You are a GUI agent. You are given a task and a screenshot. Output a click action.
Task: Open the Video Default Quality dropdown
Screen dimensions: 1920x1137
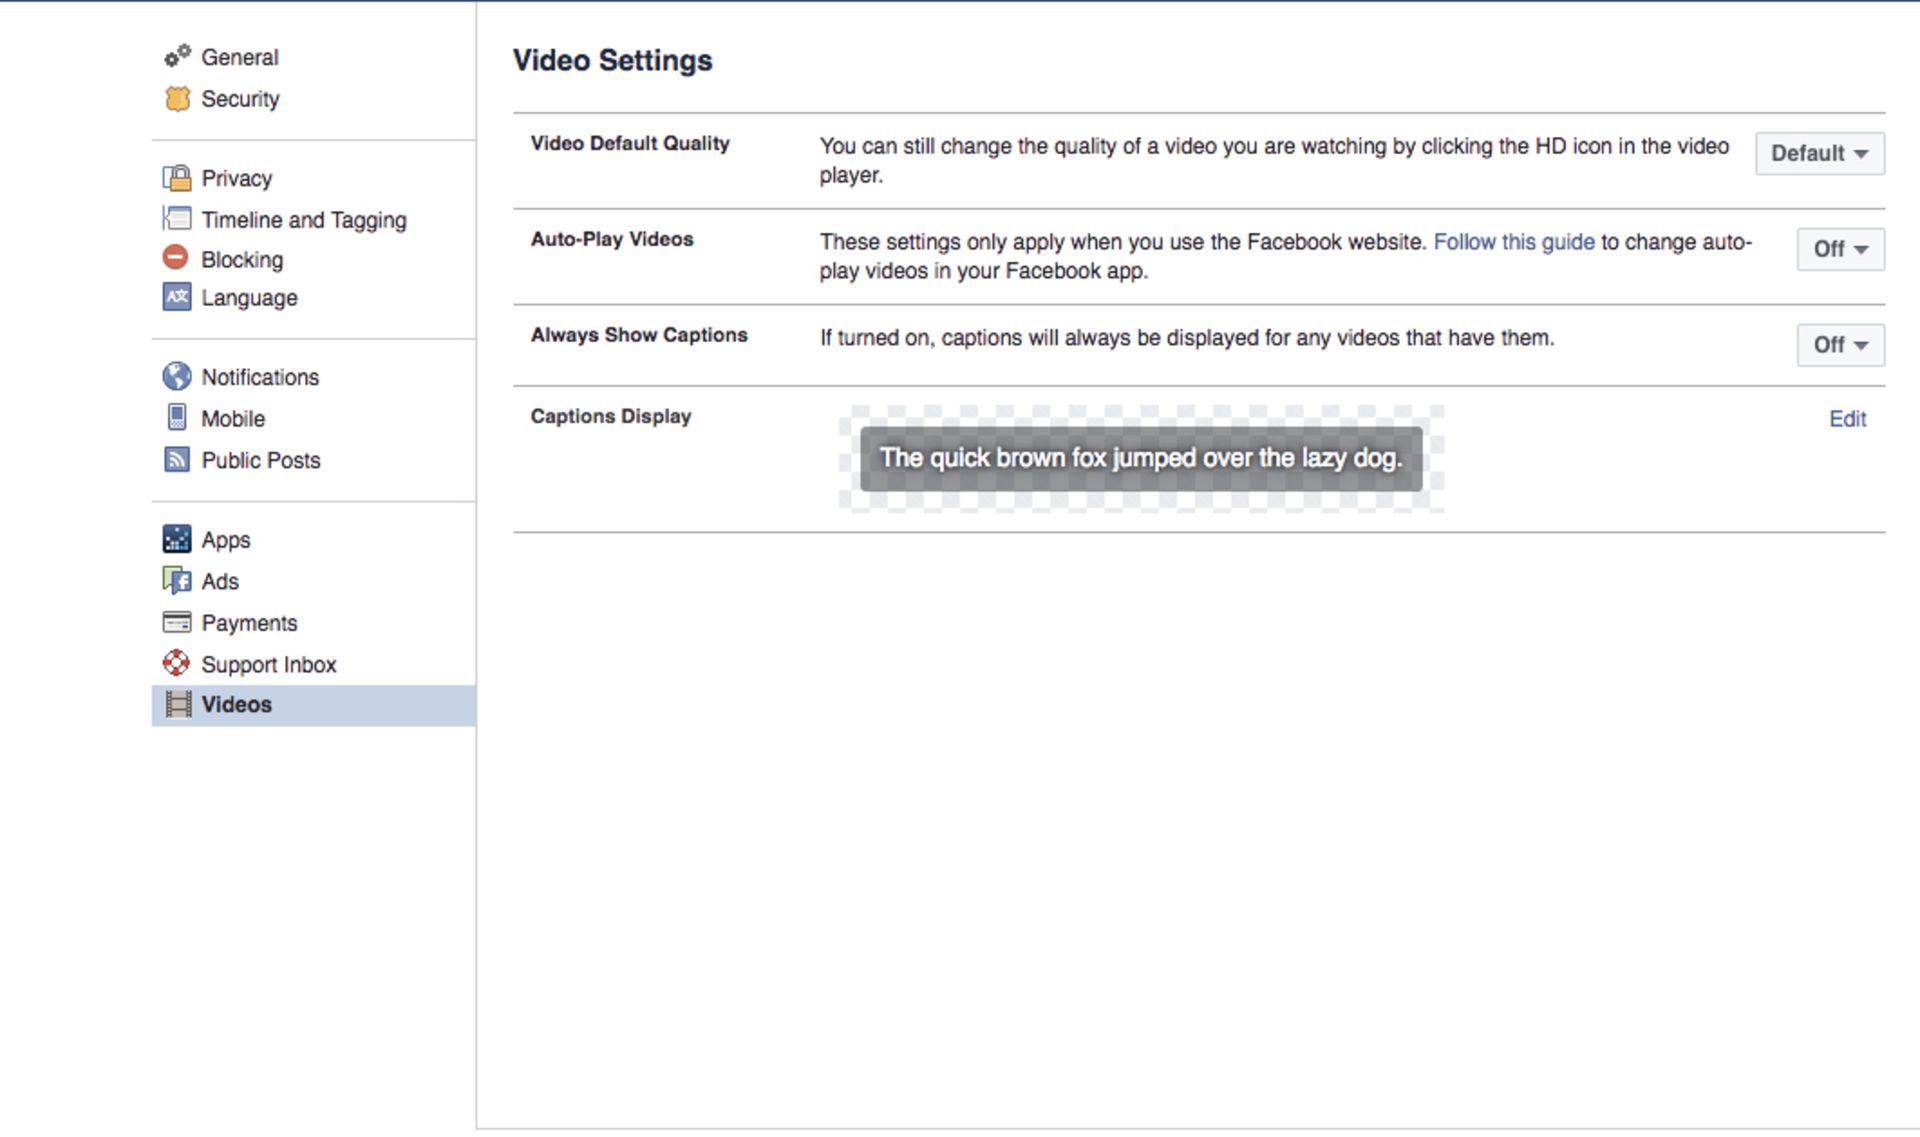pos(1819,153)
